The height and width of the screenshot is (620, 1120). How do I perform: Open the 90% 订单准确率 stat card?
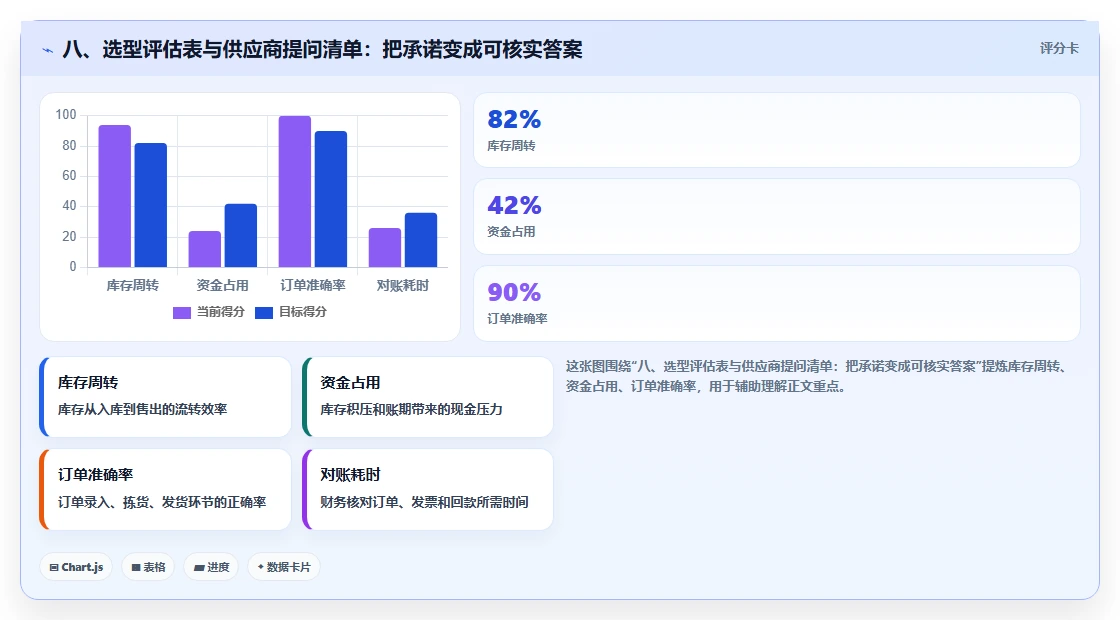[776, 304]
